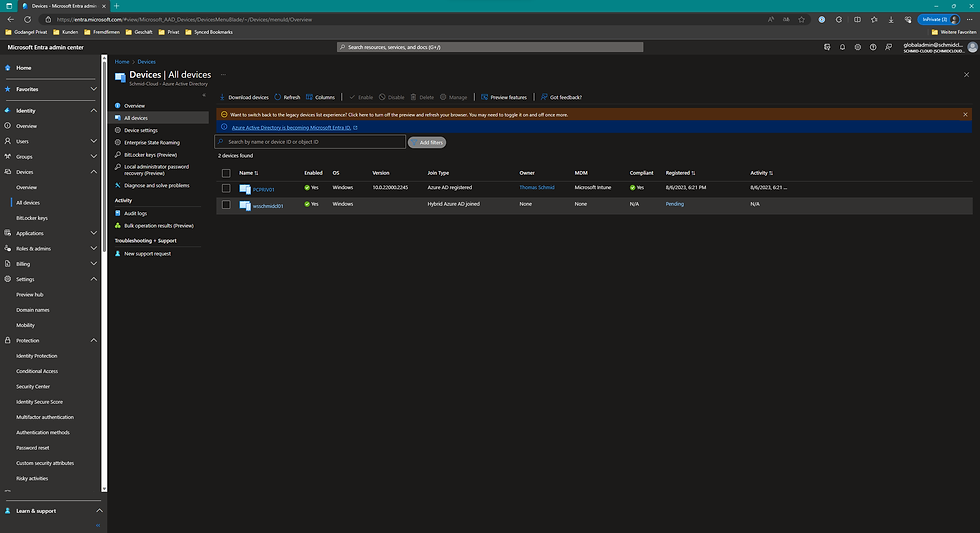Check the PCPRIV01 row checkbox
This screenshot has width=980, height=533.
click(x=226, y=188)
